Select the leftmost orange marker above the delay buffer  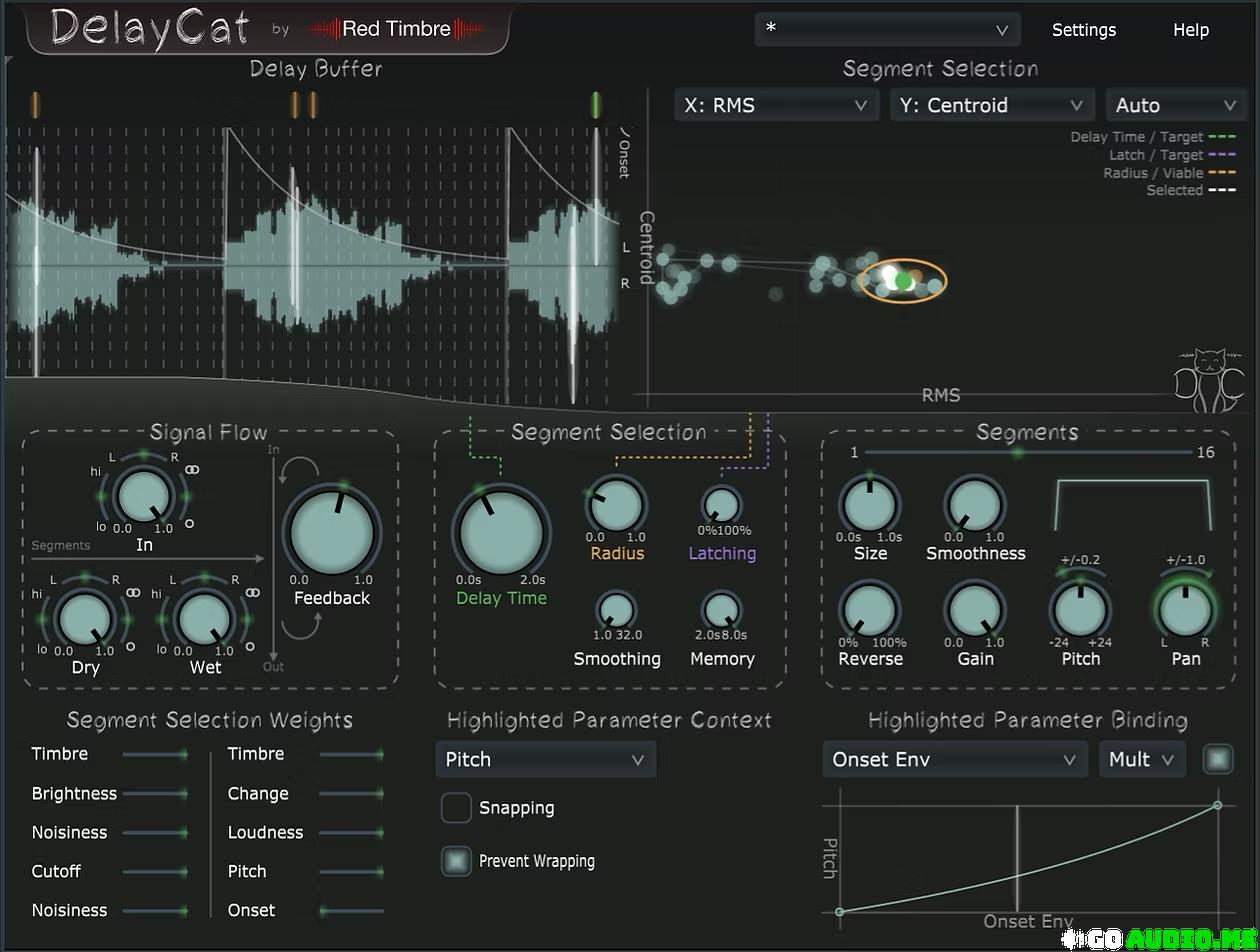tap(36, 104)
